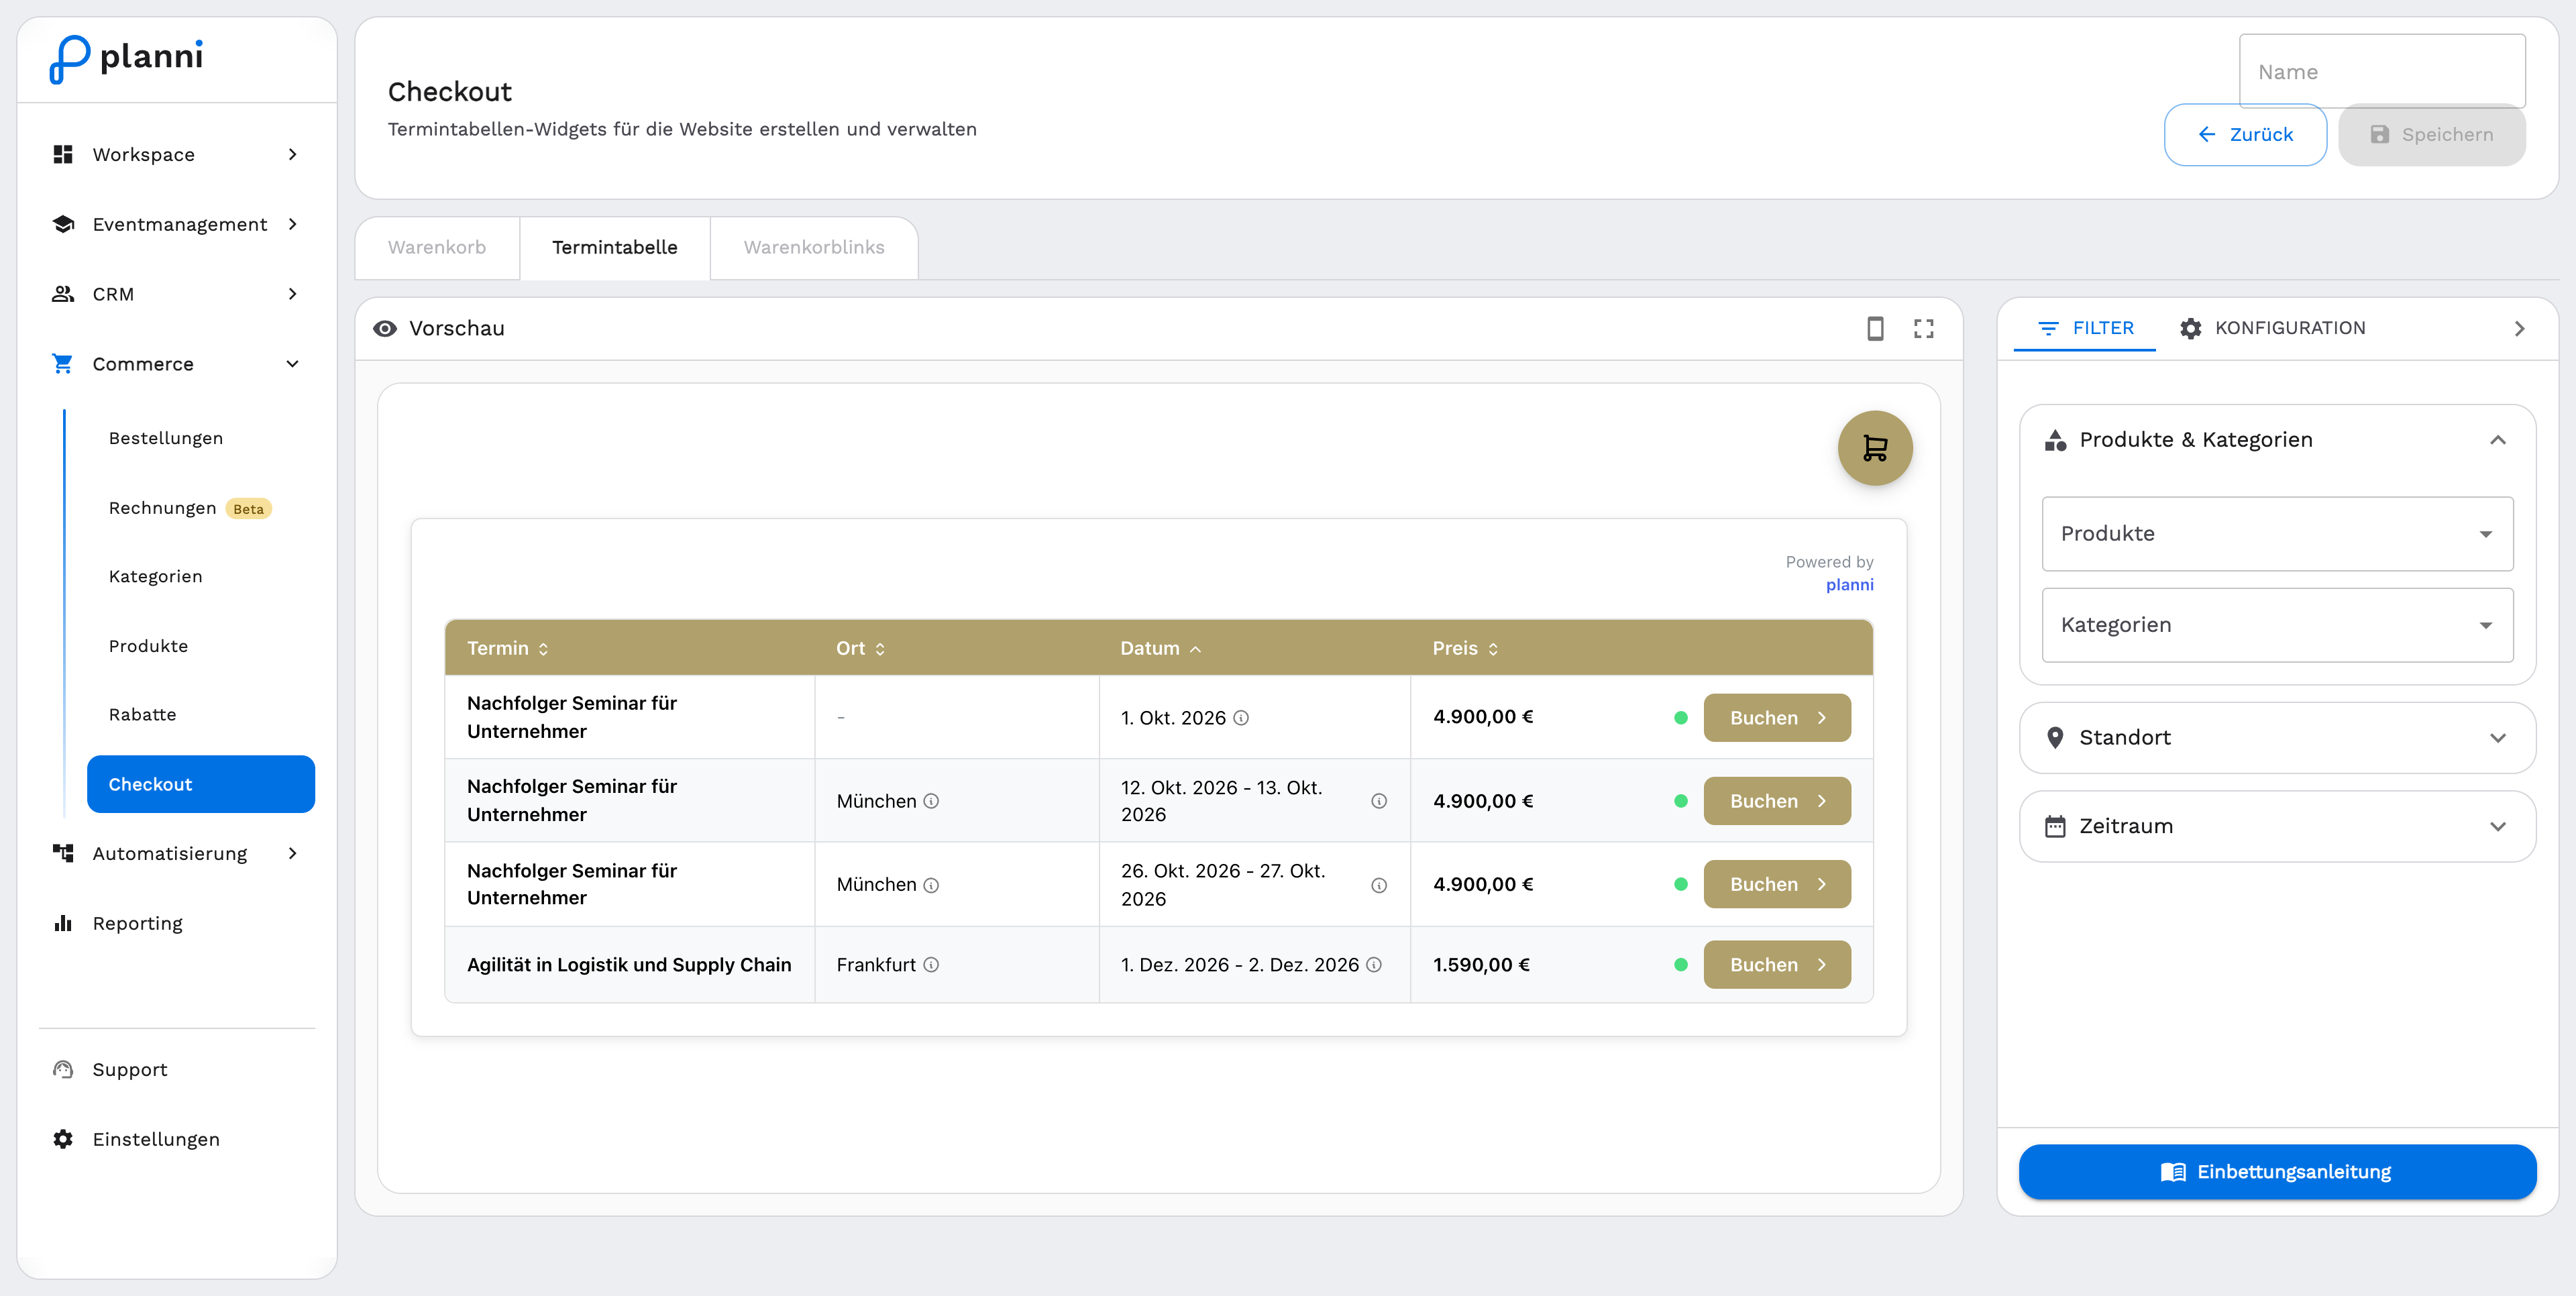Open the KONFIGURATION tab
This screenshot has height=1296, width=2576.
(2273, 328)
